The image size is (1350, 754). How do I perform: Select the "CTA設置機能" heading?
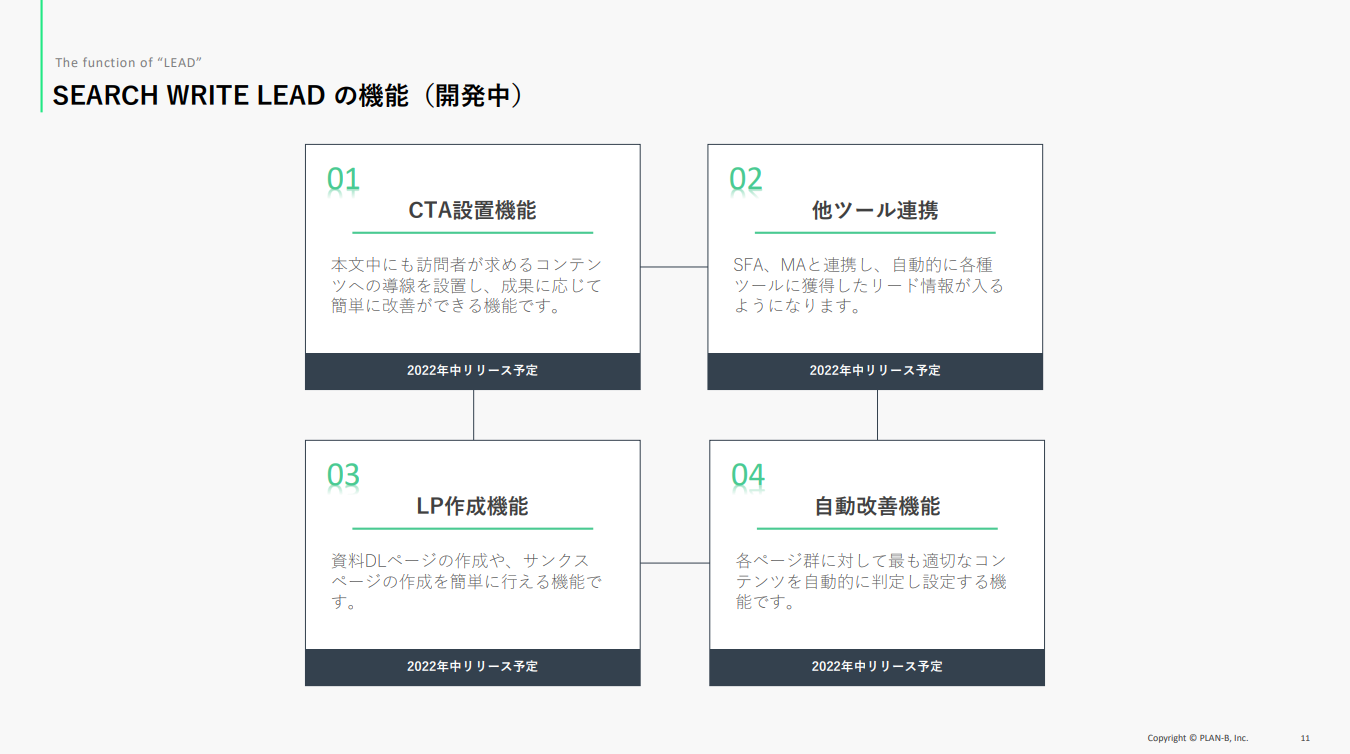(x=472, y=211)
